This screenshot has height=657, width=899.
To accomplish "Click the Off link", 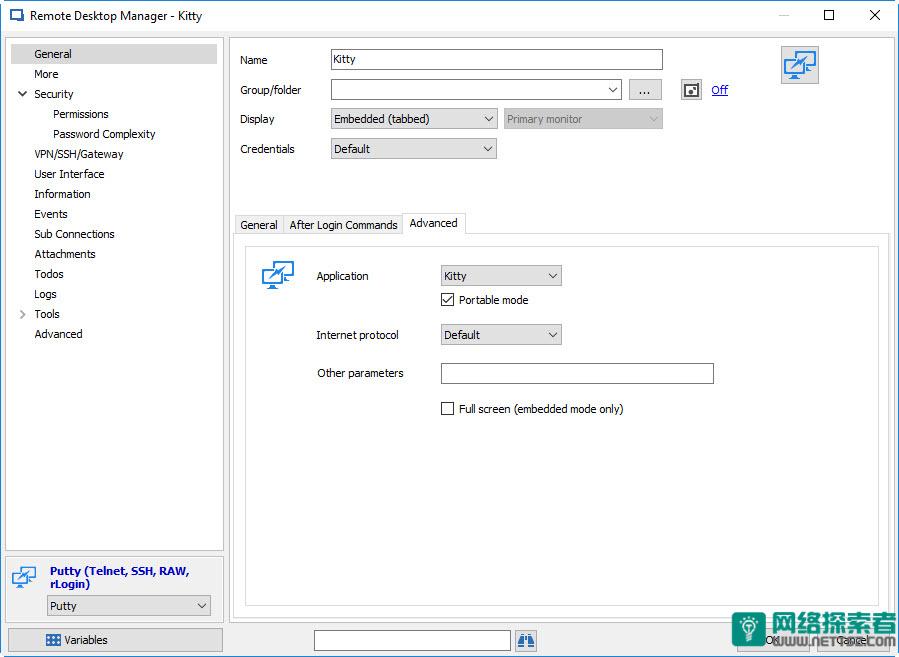I will tap(720, 90).
